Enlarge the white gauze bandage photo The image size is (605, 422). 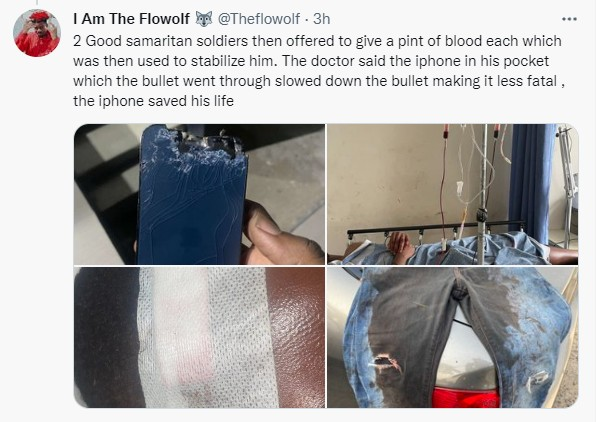click(x=199, y=338)
